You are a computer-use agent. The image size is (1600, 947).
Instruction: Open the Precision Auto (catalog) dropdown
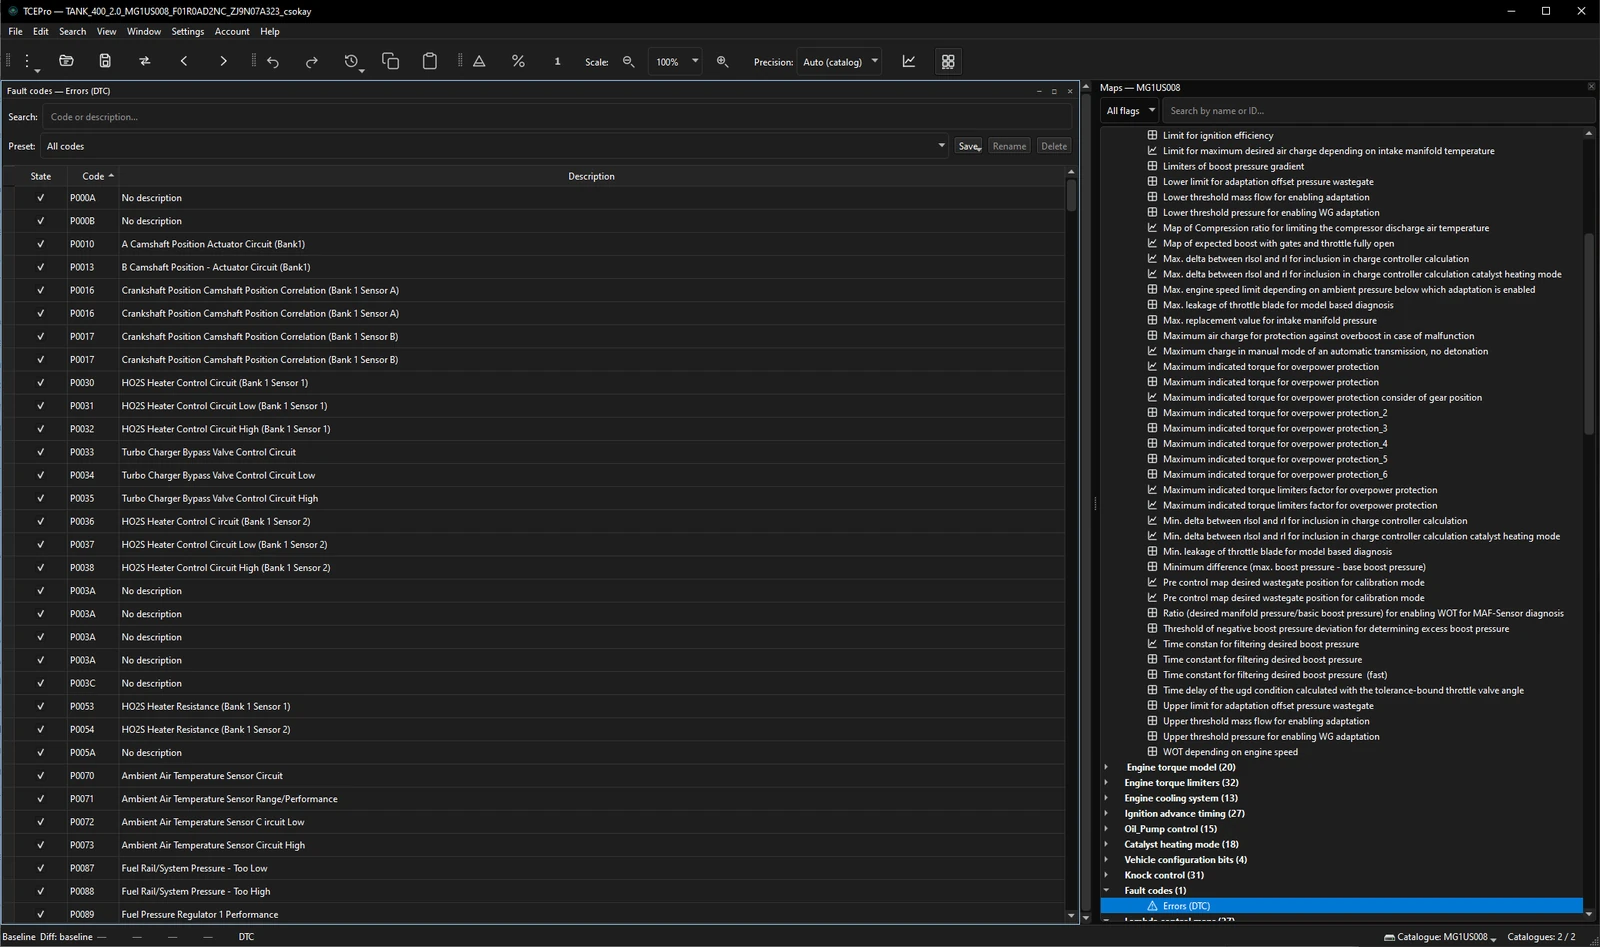point(839,61)
